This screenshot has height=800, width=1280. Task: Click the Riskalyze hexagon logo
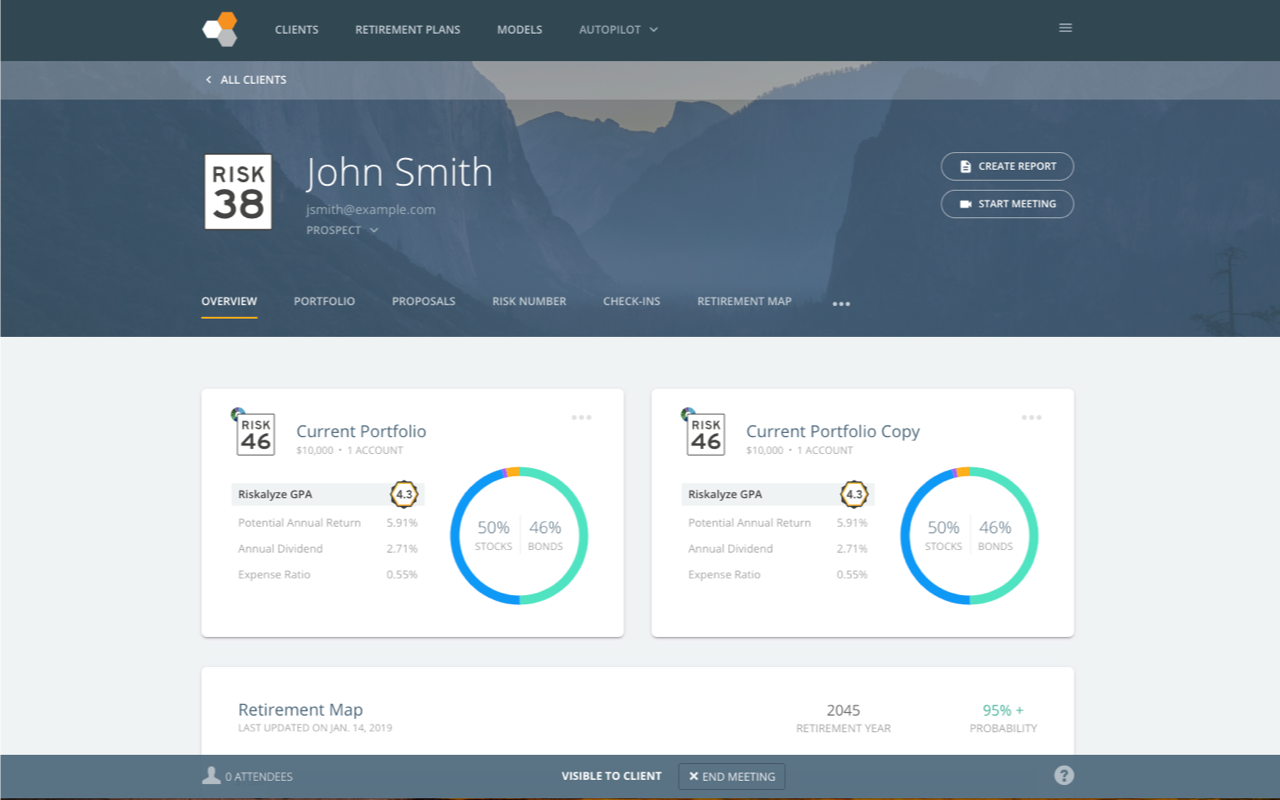[220, 29]
